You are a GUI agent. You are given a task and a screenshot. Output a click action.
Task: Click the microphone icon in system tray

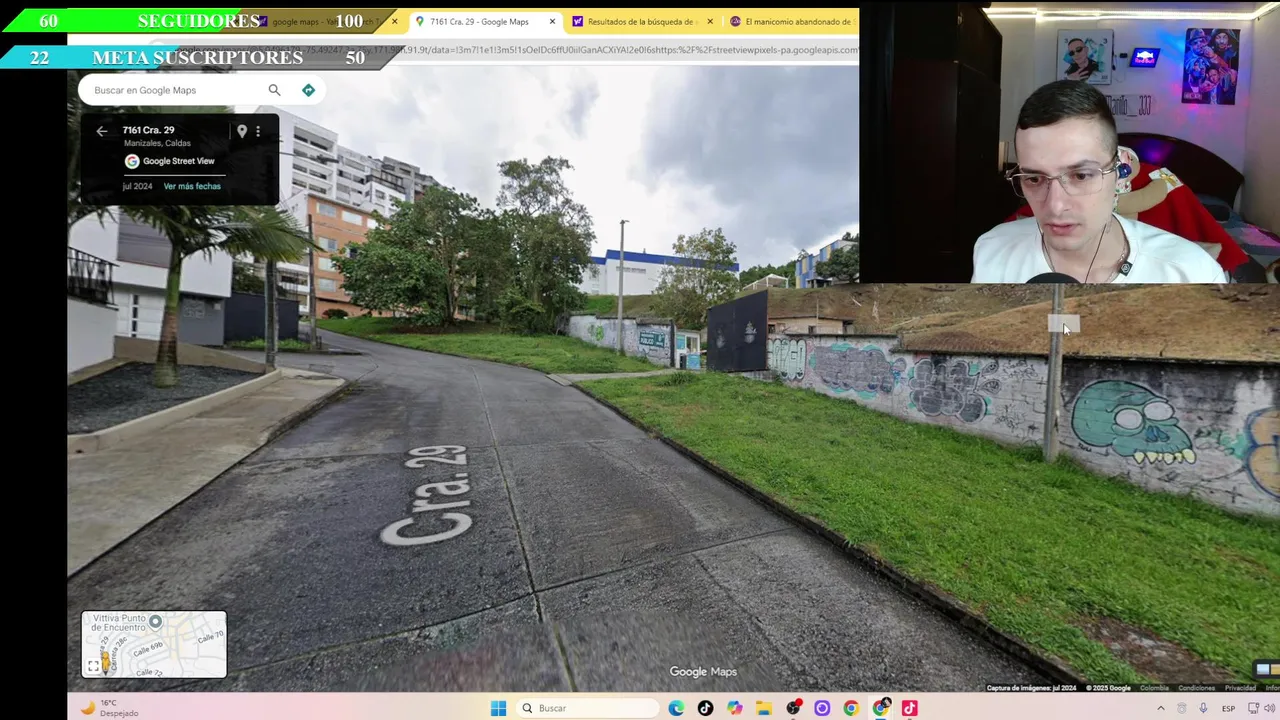click(1203, 708)
